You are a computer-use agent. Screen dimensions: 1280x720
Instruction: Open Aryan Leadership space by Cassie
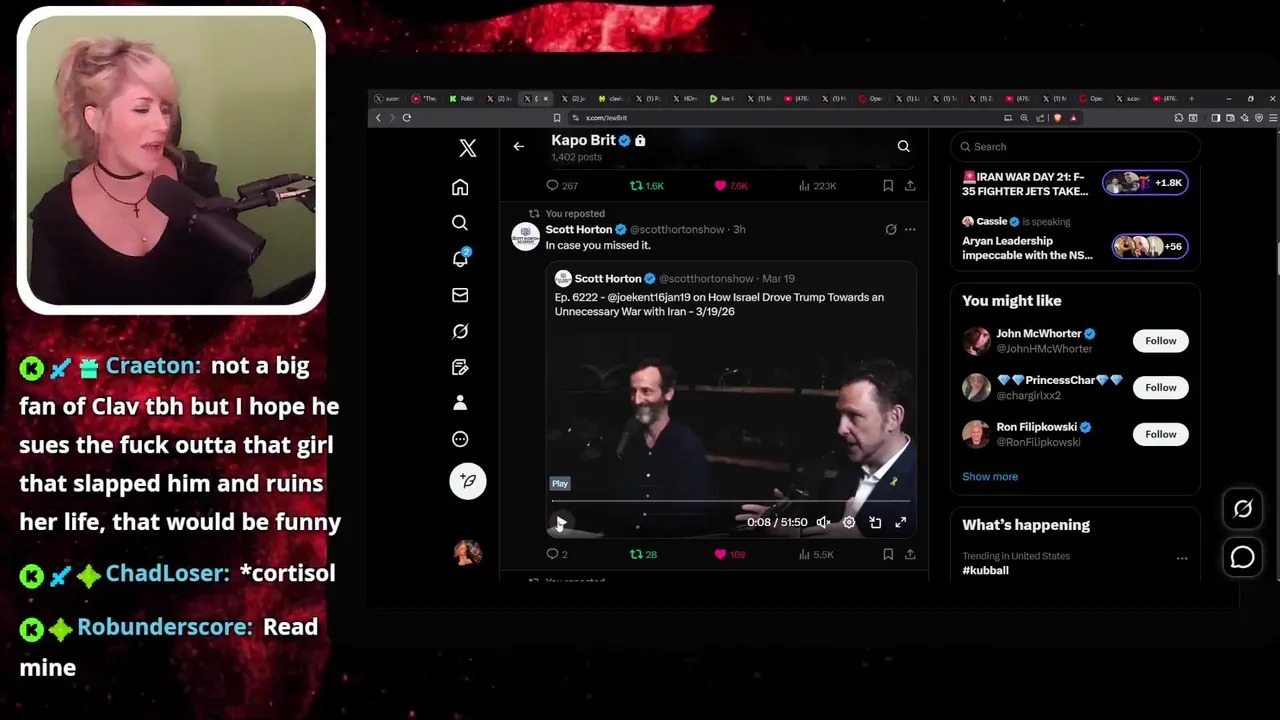tap(1075, 240)
